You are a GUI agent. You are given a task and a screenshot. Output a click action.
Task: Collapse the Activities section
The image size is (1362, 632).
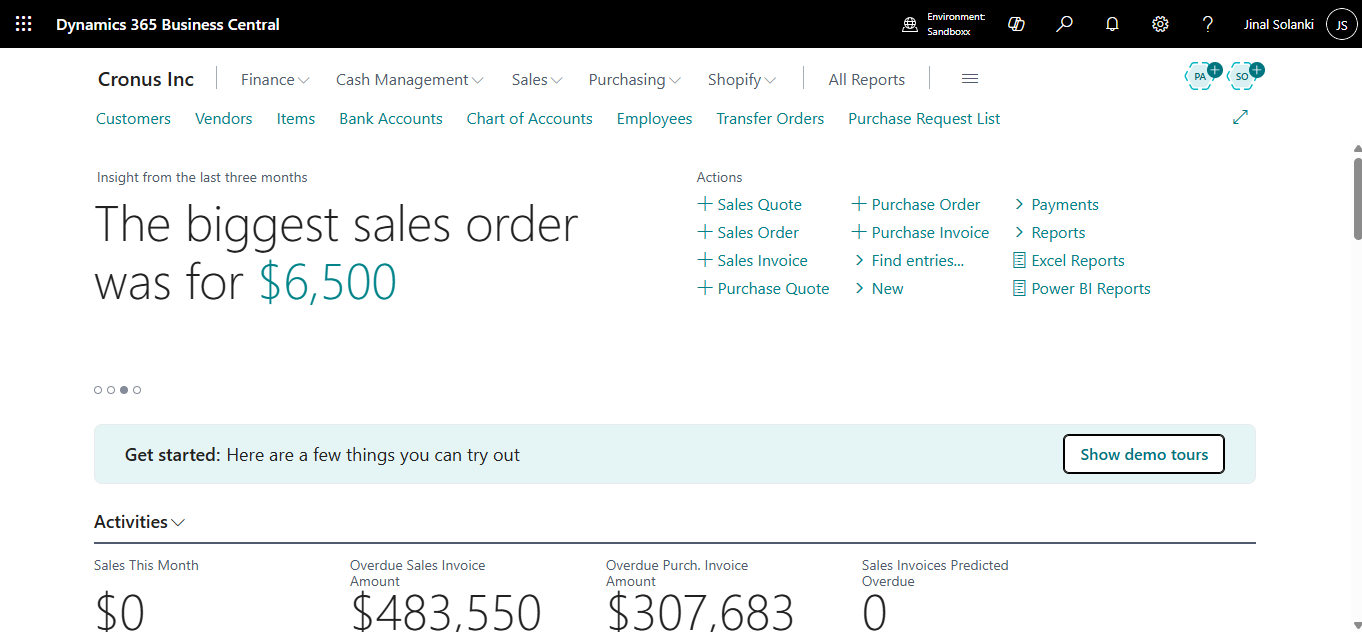click(178, 521)
